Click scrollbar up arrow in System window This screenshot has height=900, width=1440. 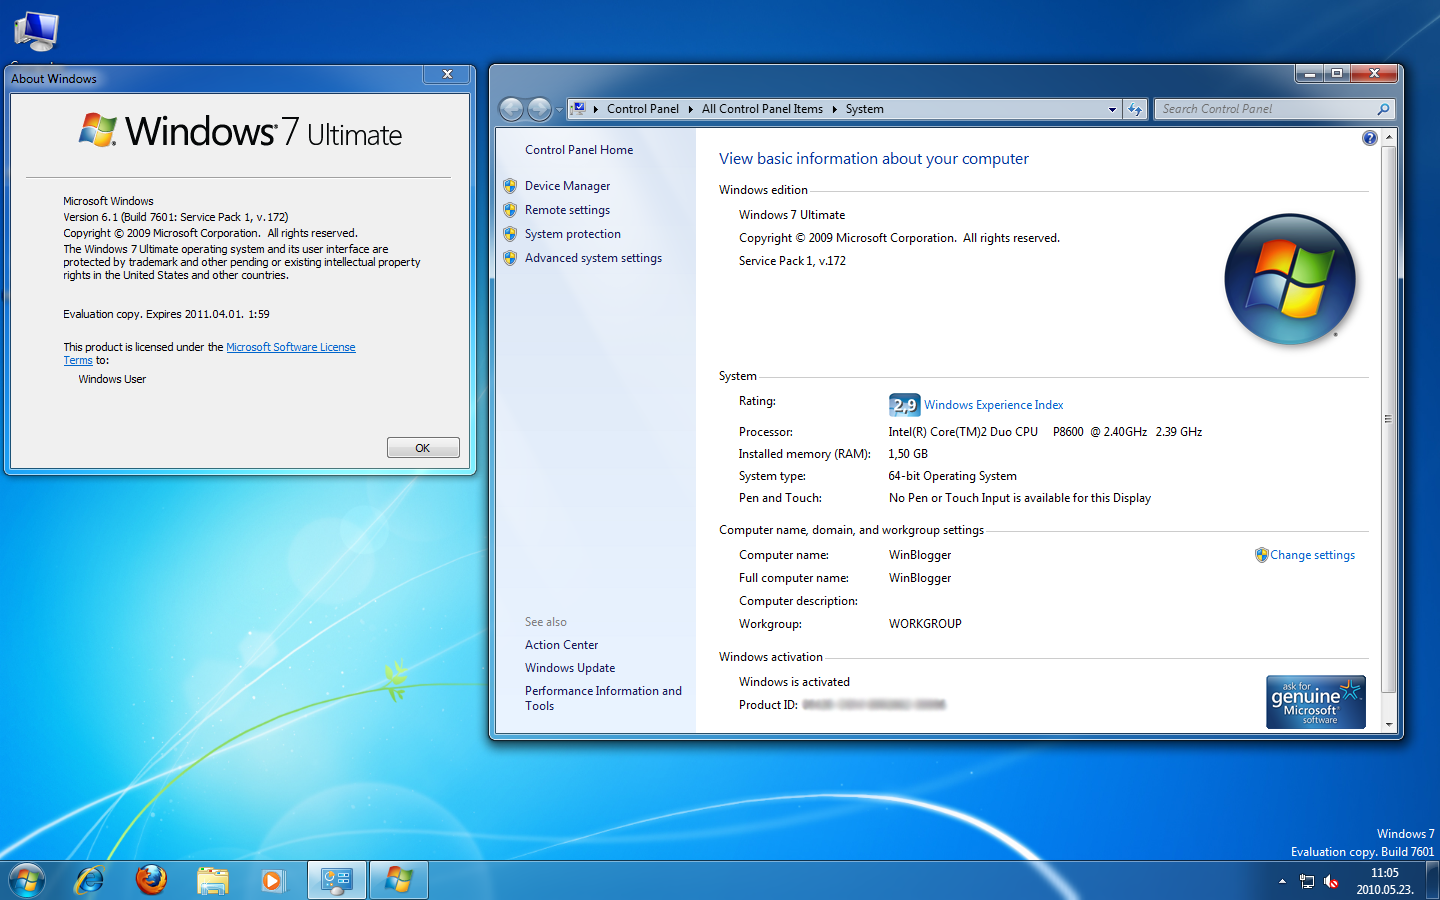(x=1389, y=137)
